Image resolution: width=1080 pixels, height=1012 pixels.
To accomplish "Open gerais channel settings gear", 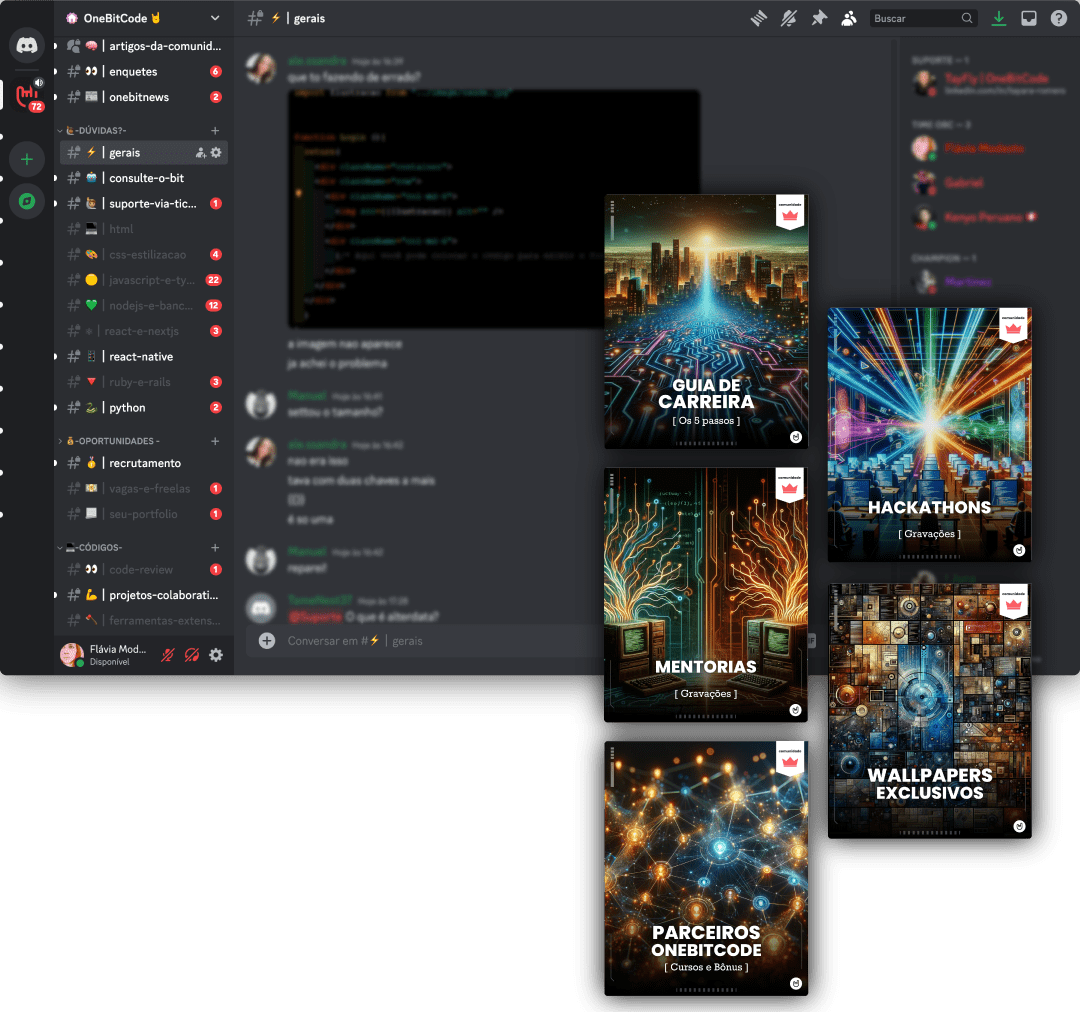I will coord(216,153).
